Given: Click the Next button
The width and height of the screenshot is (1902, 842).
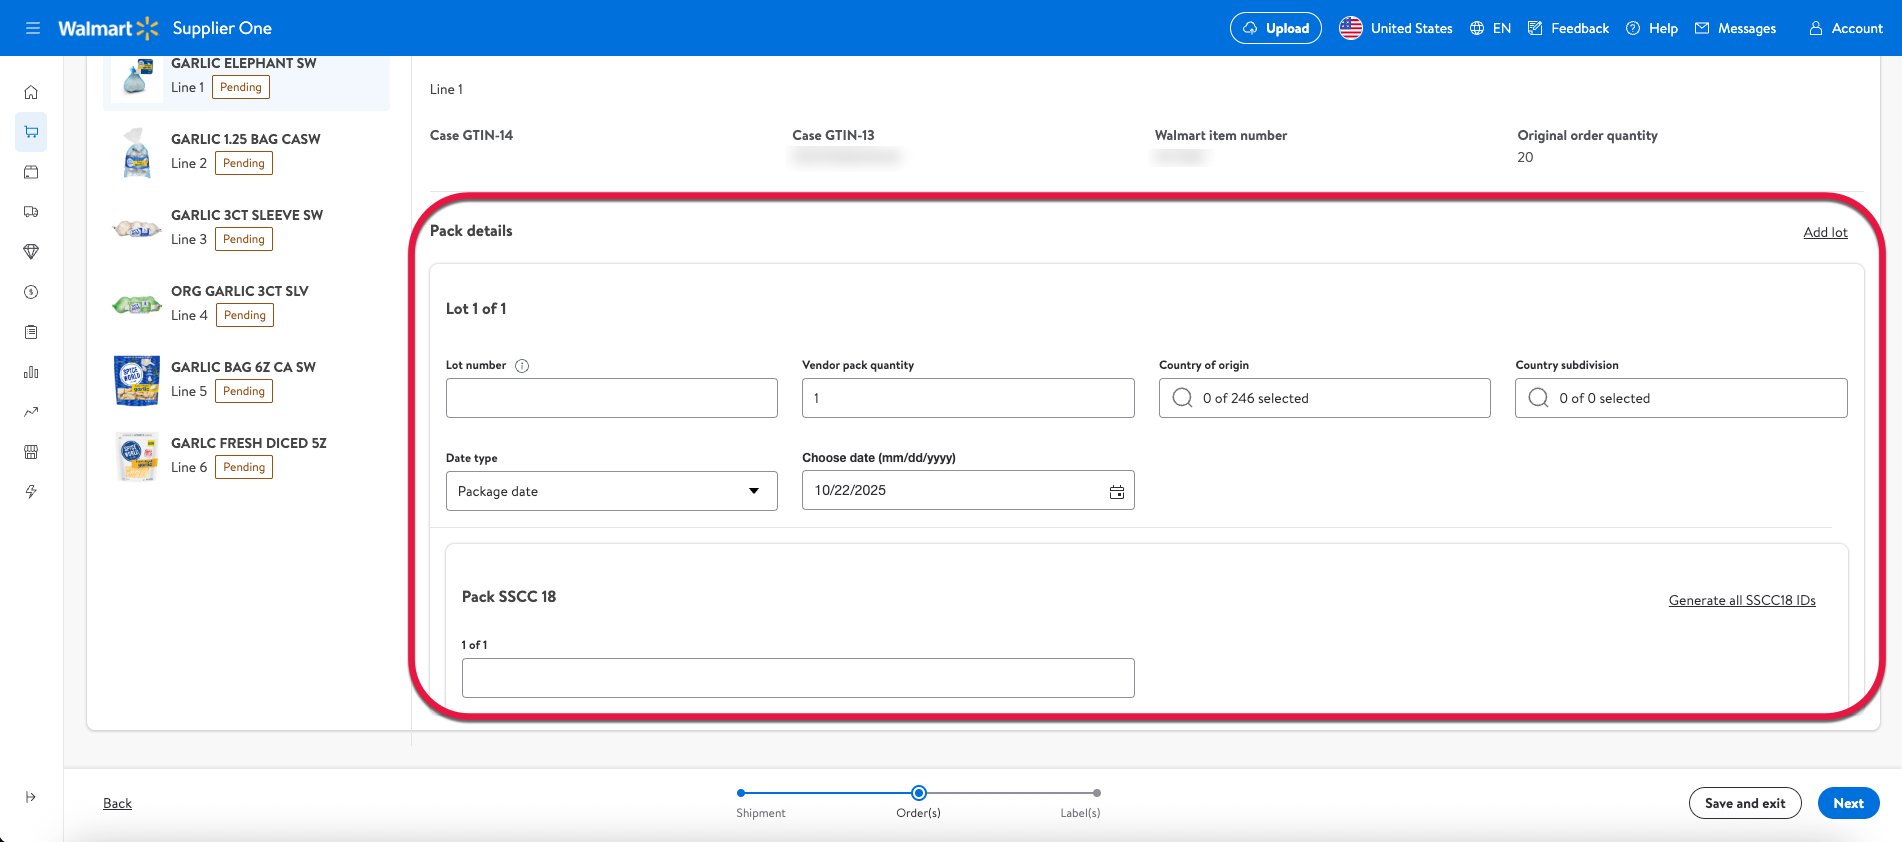Looking at the screenshot, I should (1847, 803).
